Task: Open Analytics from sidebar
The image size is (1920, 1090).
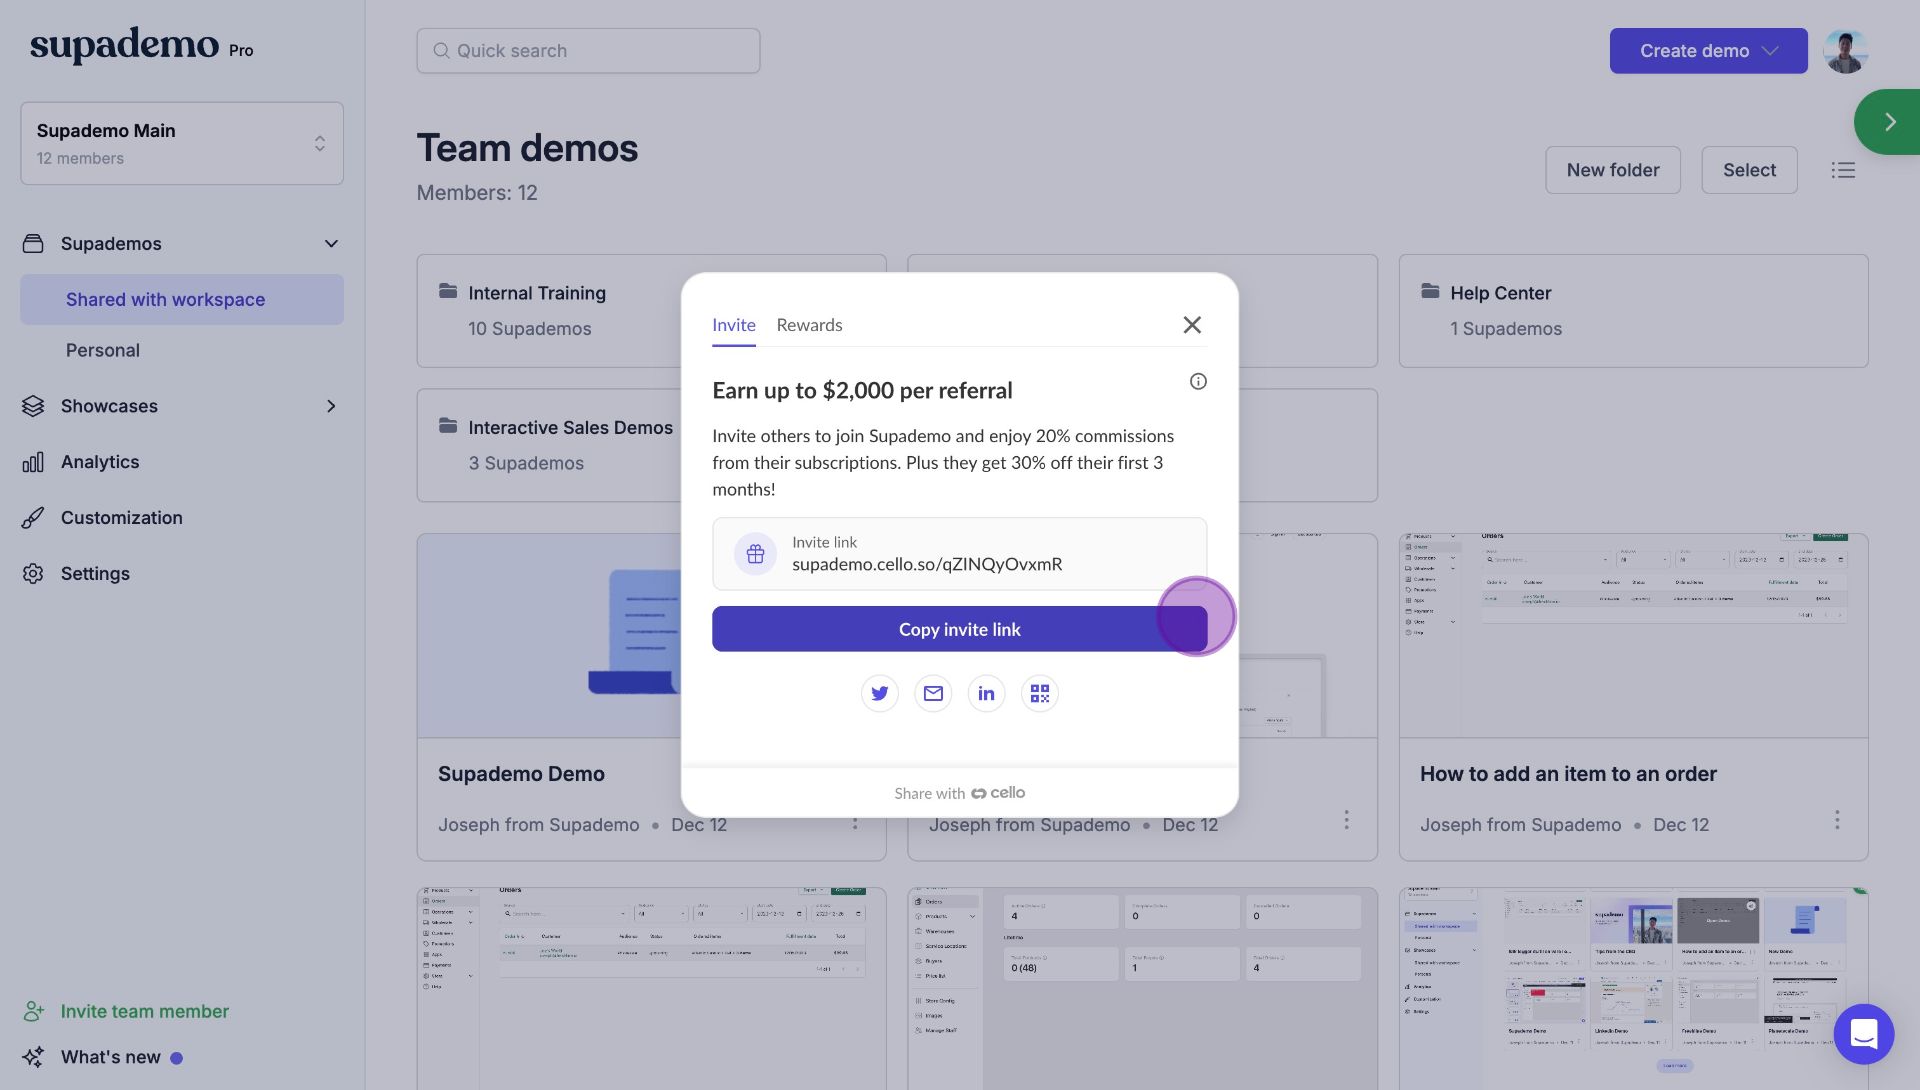Action: click(100, 462)
